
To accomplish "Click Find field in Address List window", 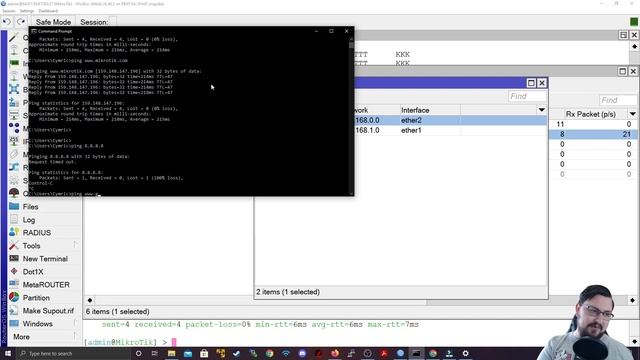I will click(x=527, y=96).
